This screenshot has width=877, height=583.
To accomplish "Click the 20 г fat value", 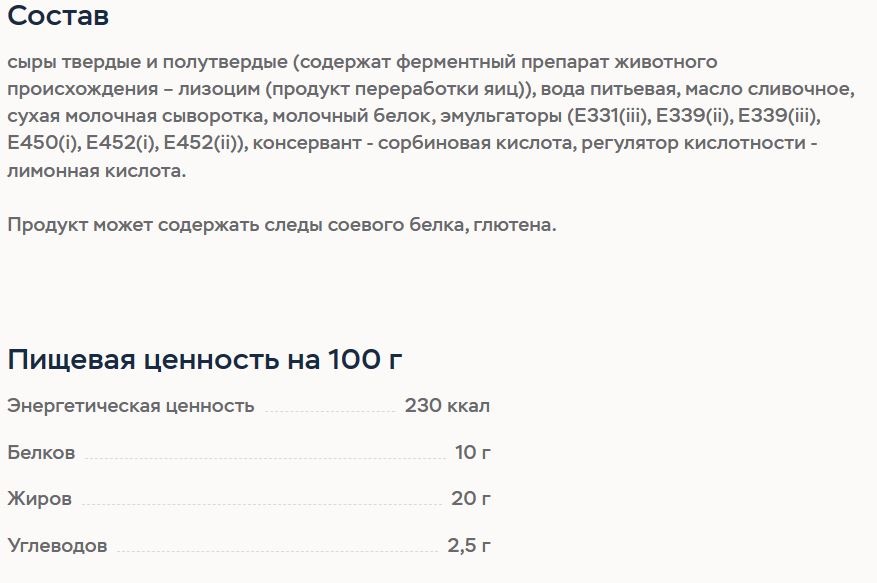I will [471, 498].
